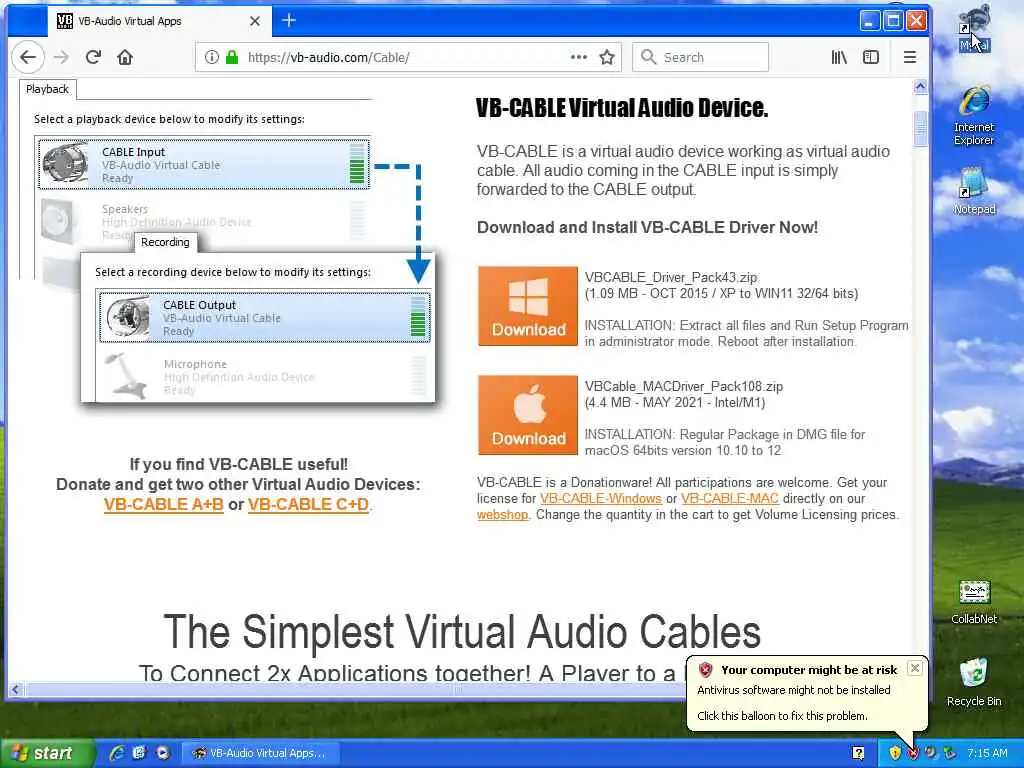Image resolution: width=1024 pixels, height=768 pixels.
Task: Go back to the previous page
Action: point(28,57)
